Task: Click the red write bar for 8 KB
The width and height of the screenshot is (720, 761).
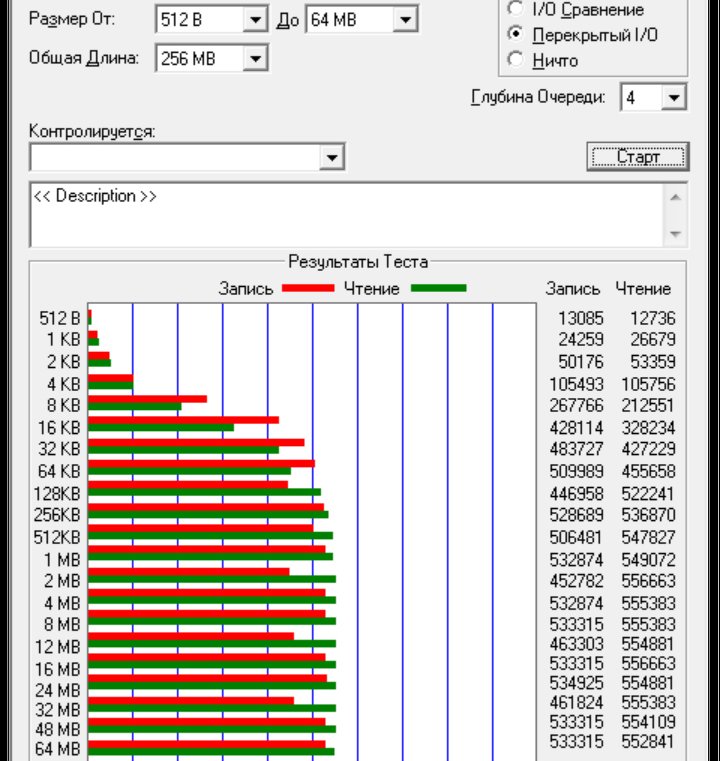Action: 147,399
